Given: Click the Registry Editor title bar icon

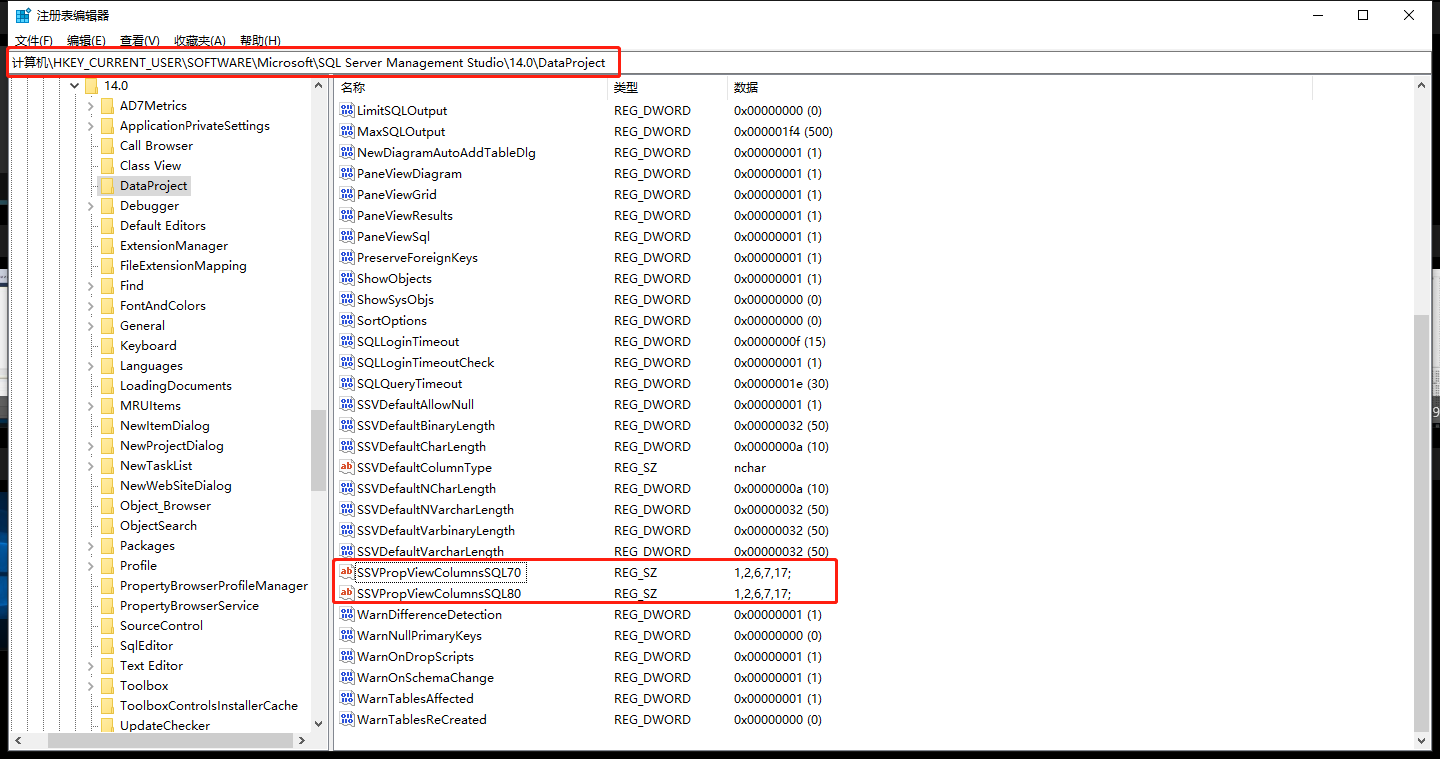Looking at the screenshot, I should coord(22,15).
